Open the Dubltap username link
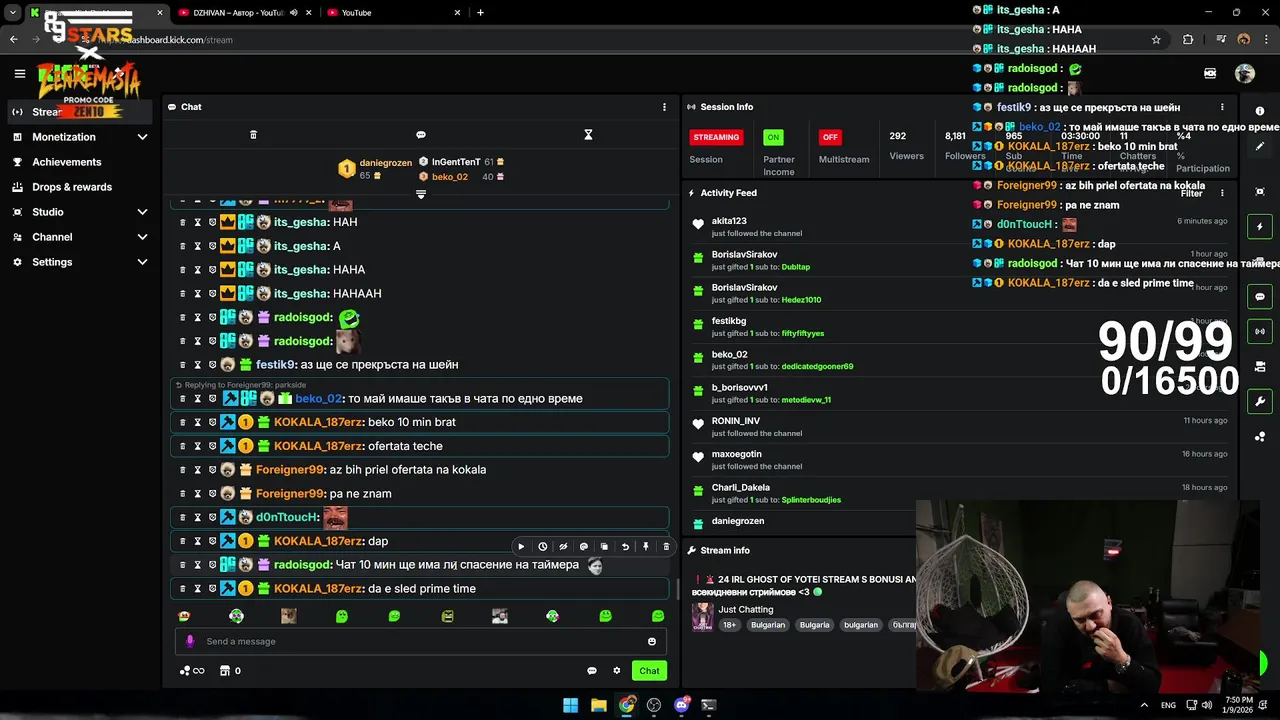Screen dimensions: 1280x720 [796, 267]
